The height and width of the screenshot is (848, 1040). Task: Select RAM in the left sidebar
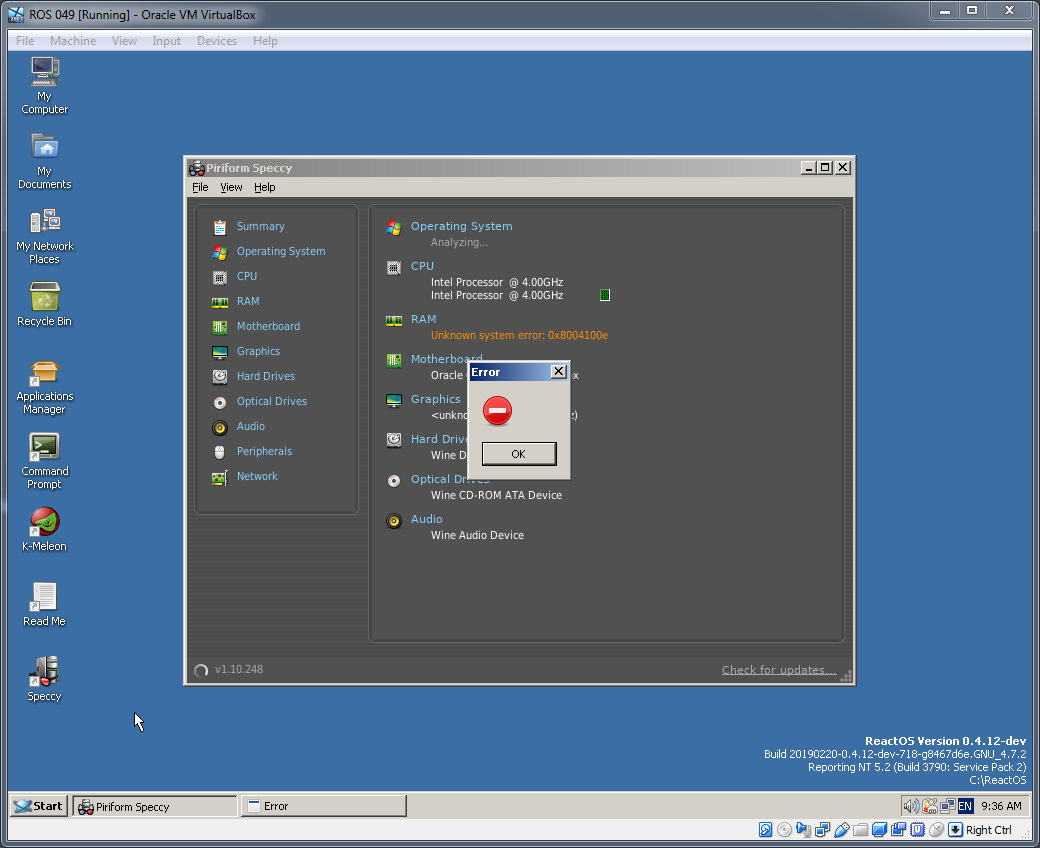[x=247, y=302]
